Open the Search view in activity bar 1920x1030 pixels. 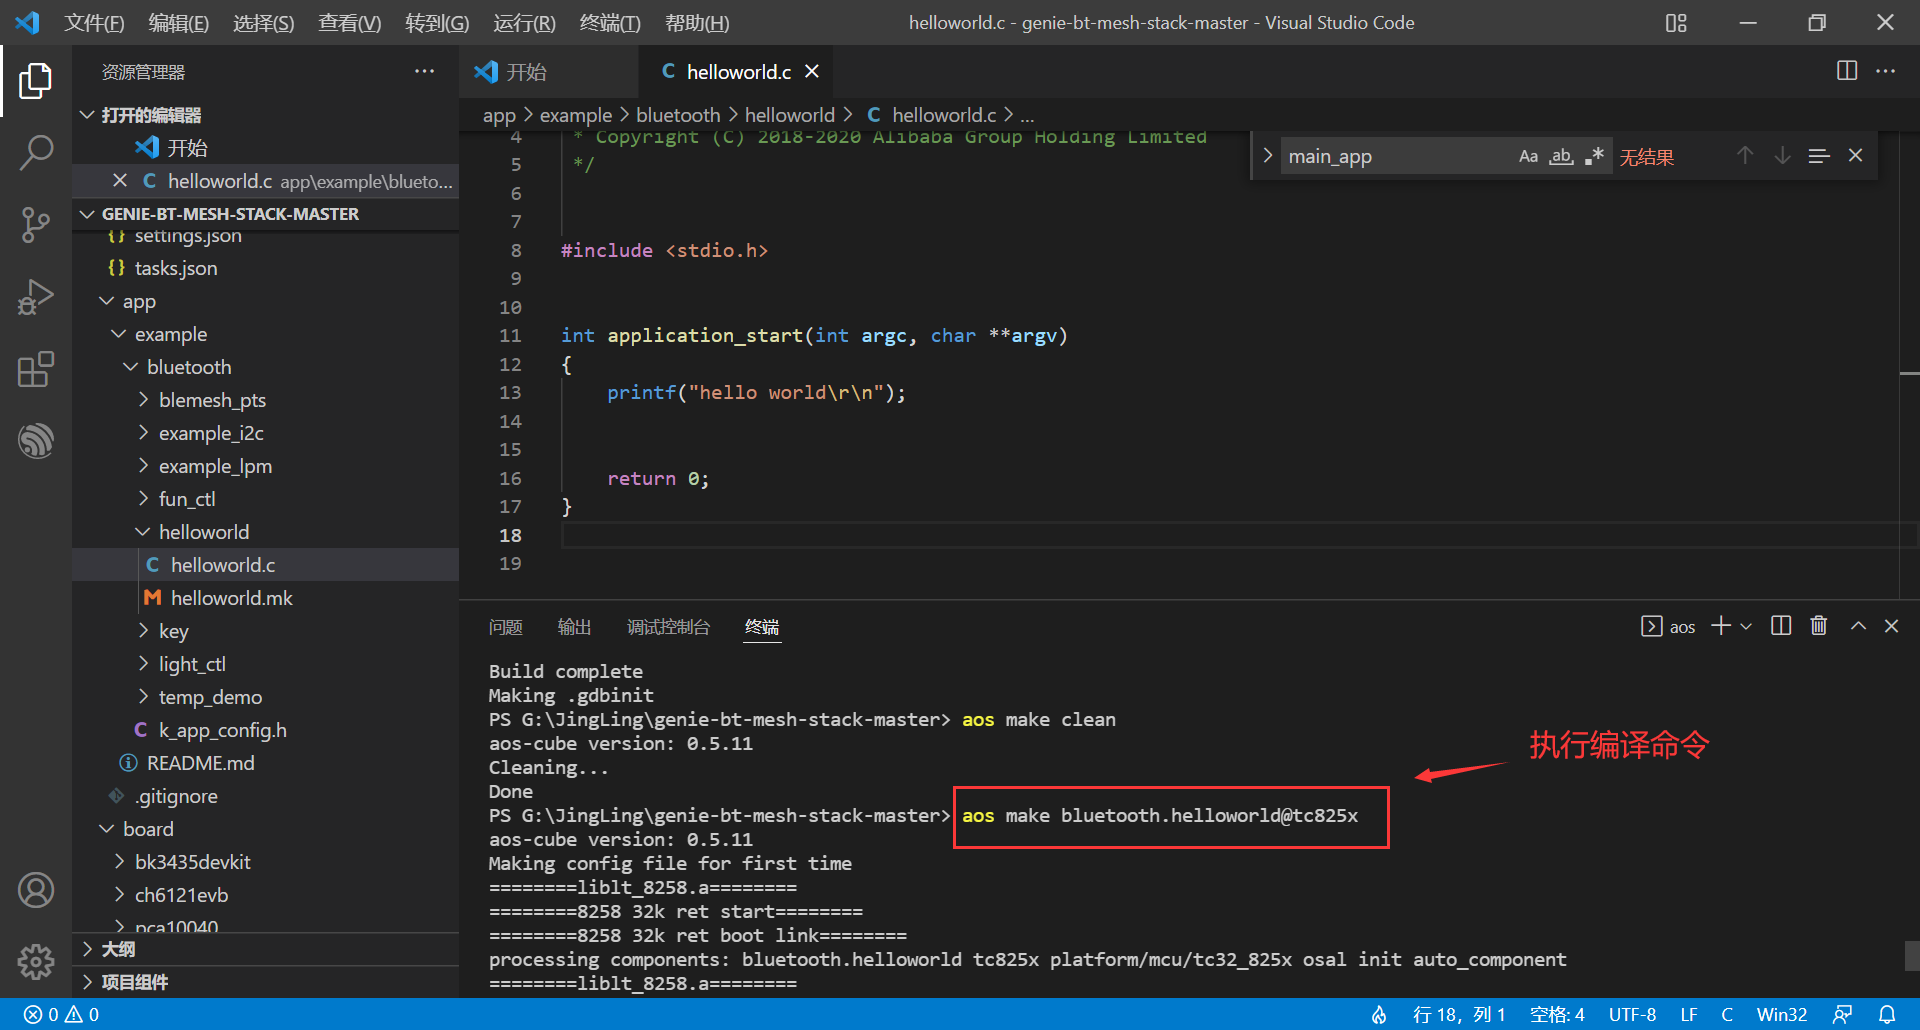pos(36,153)
